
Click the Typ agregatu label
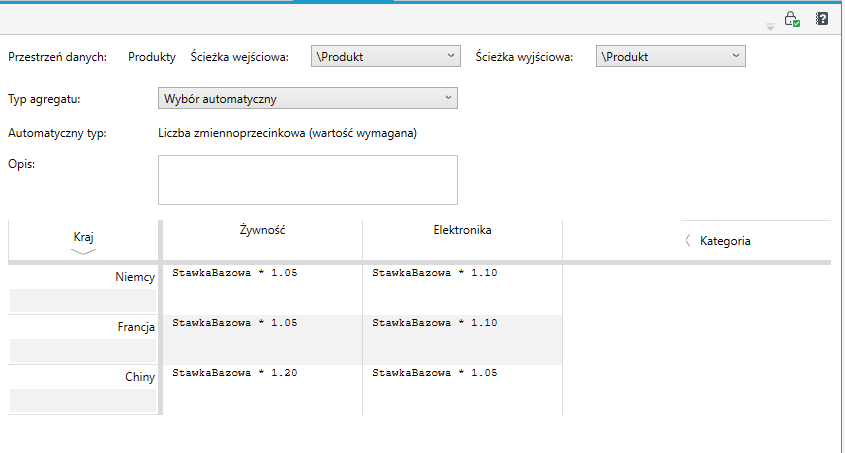[x=44, y=99]
